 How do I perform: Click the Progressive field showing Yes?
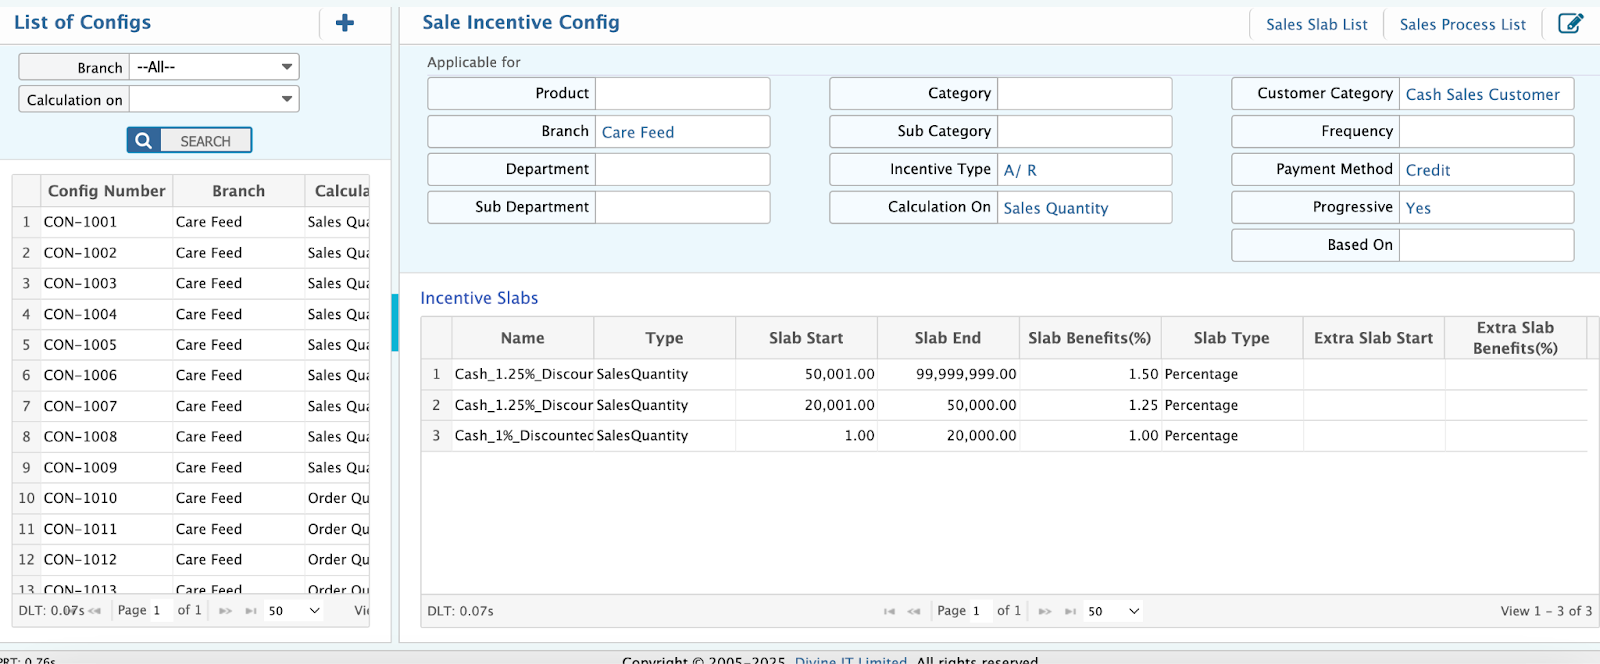click(x=1486, y=207)
